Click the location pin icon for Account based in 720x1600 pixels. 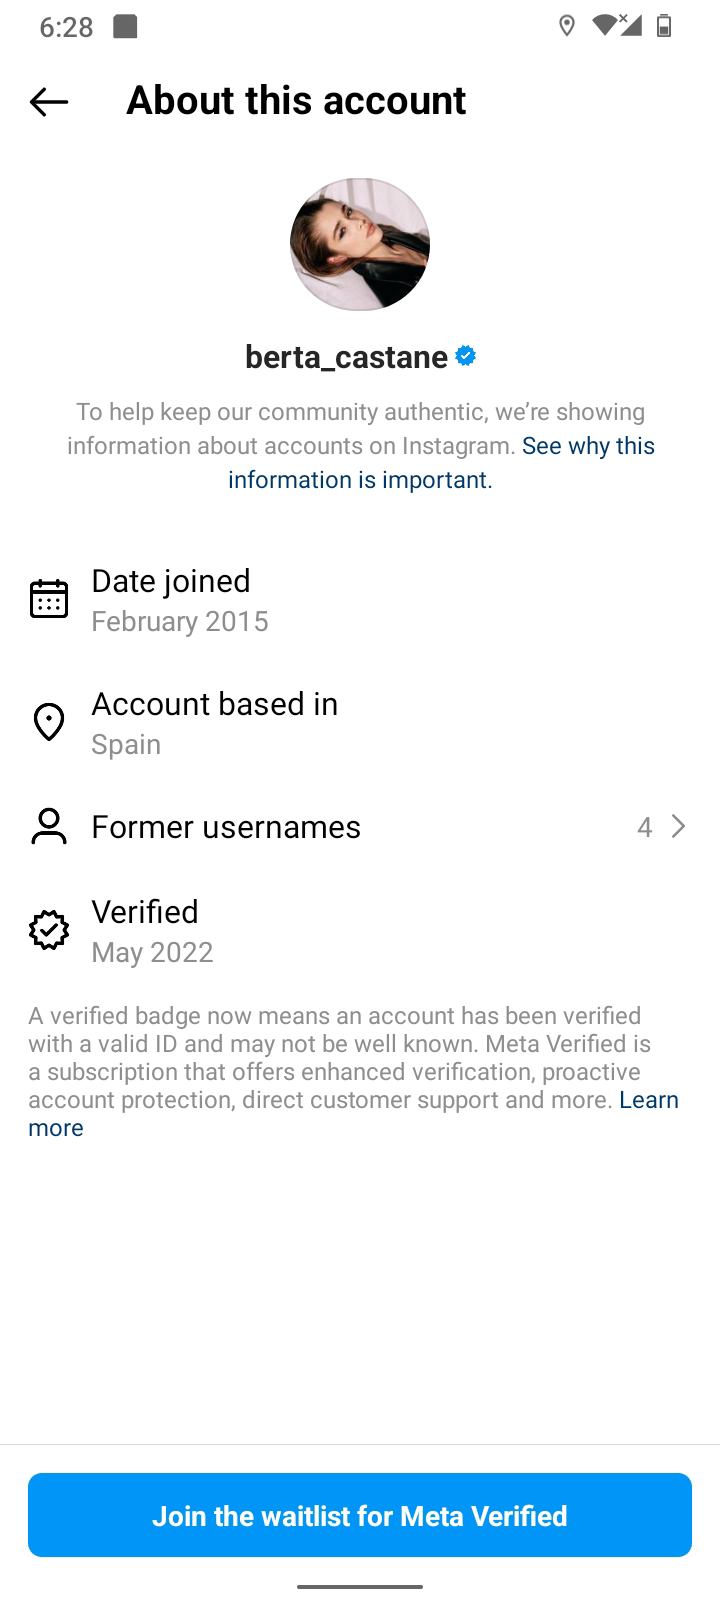(x=49, y=721)
